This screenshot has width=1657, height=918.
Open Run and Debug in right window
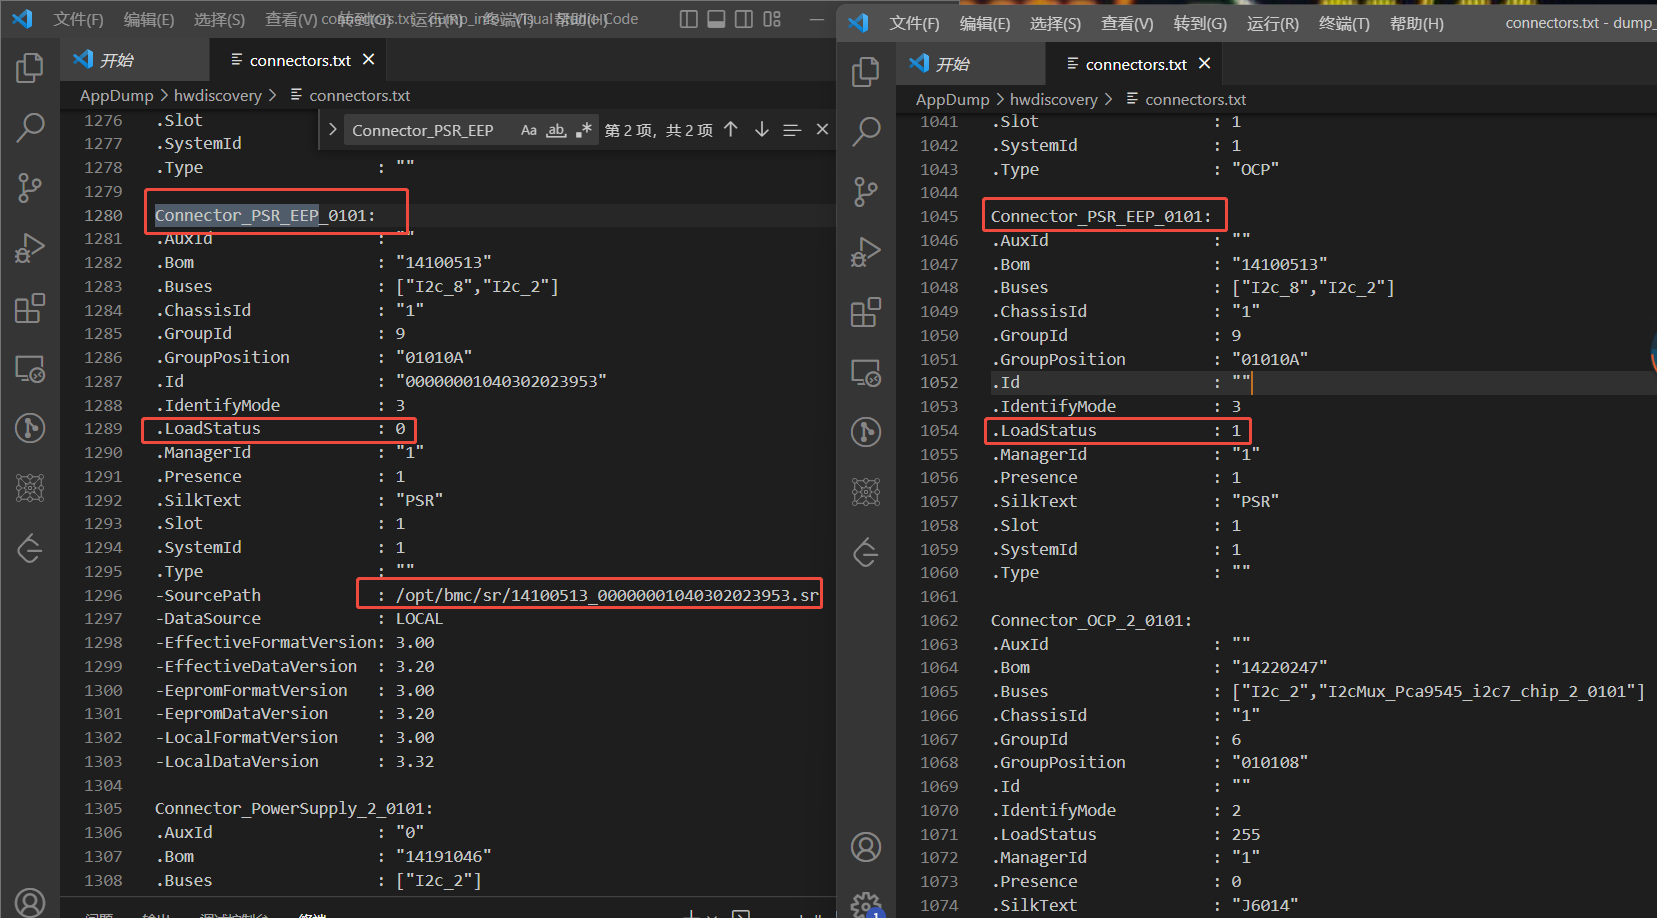point(866,252)
